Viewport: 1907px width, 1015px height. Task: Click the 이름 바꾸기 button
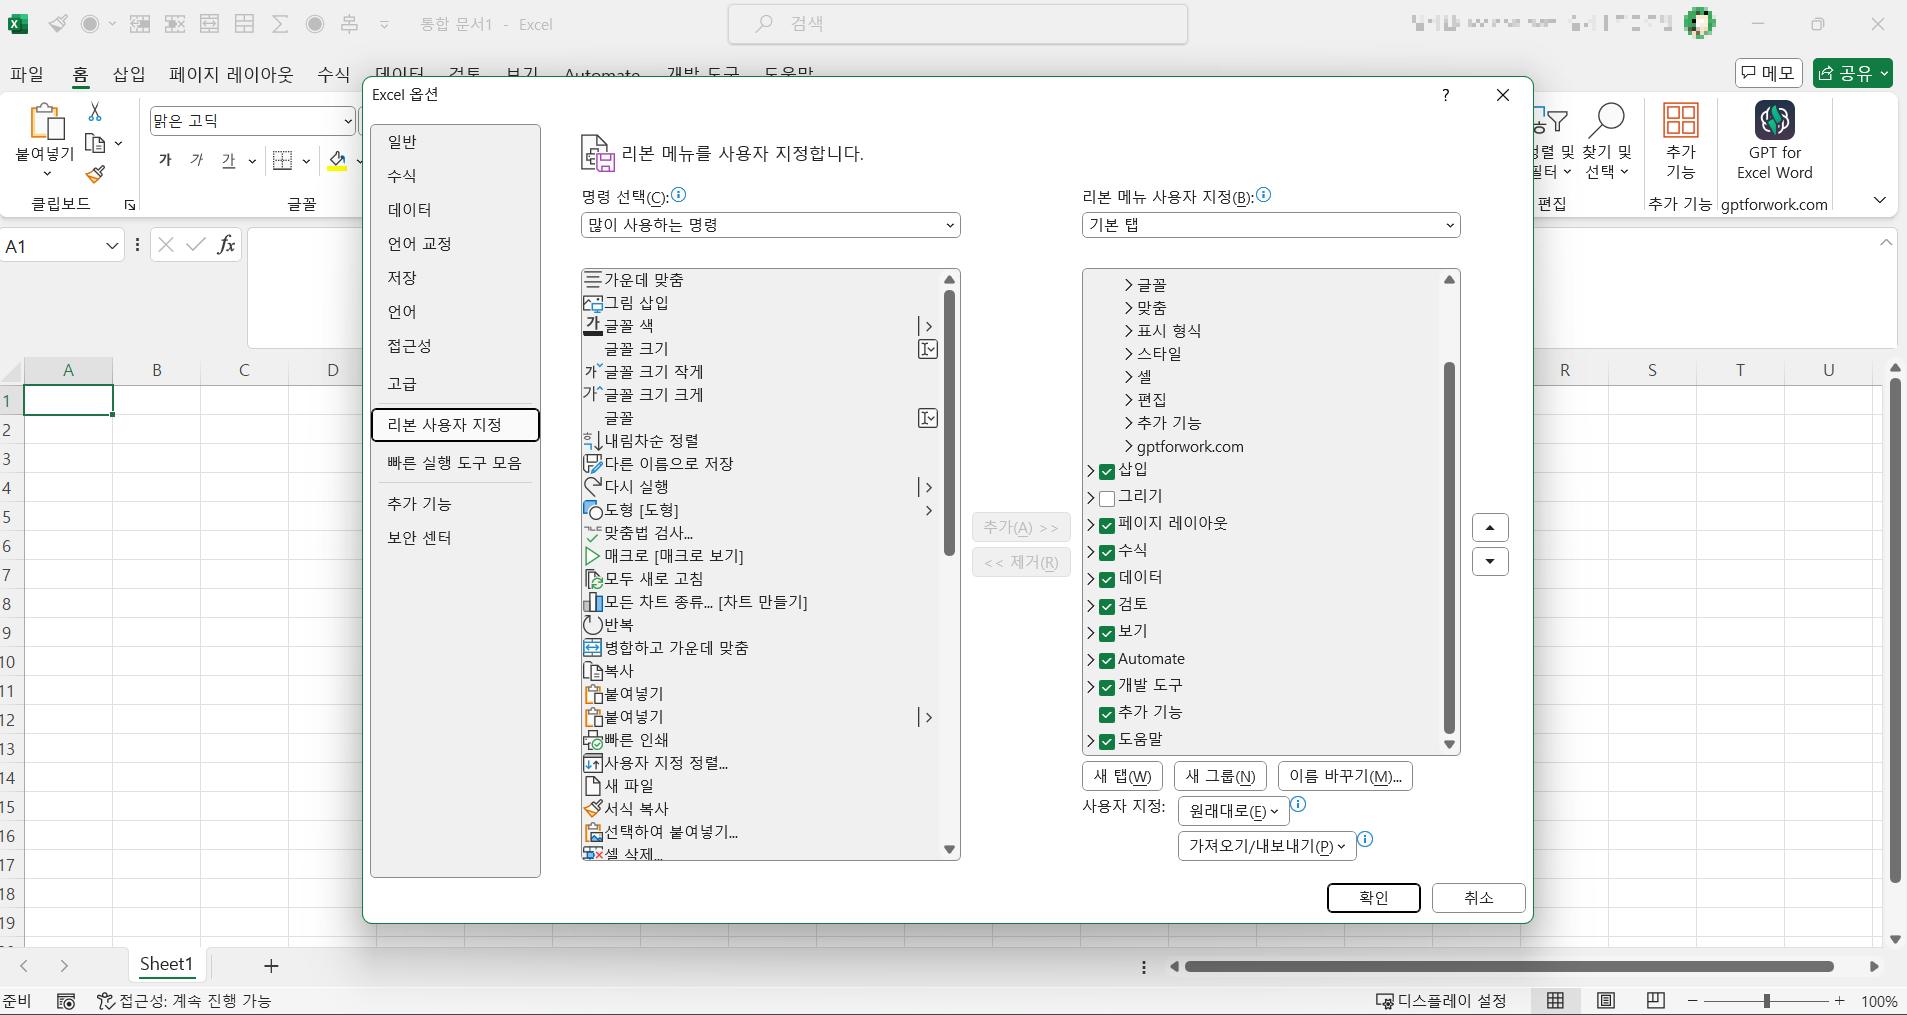(x=1345, y=776)
